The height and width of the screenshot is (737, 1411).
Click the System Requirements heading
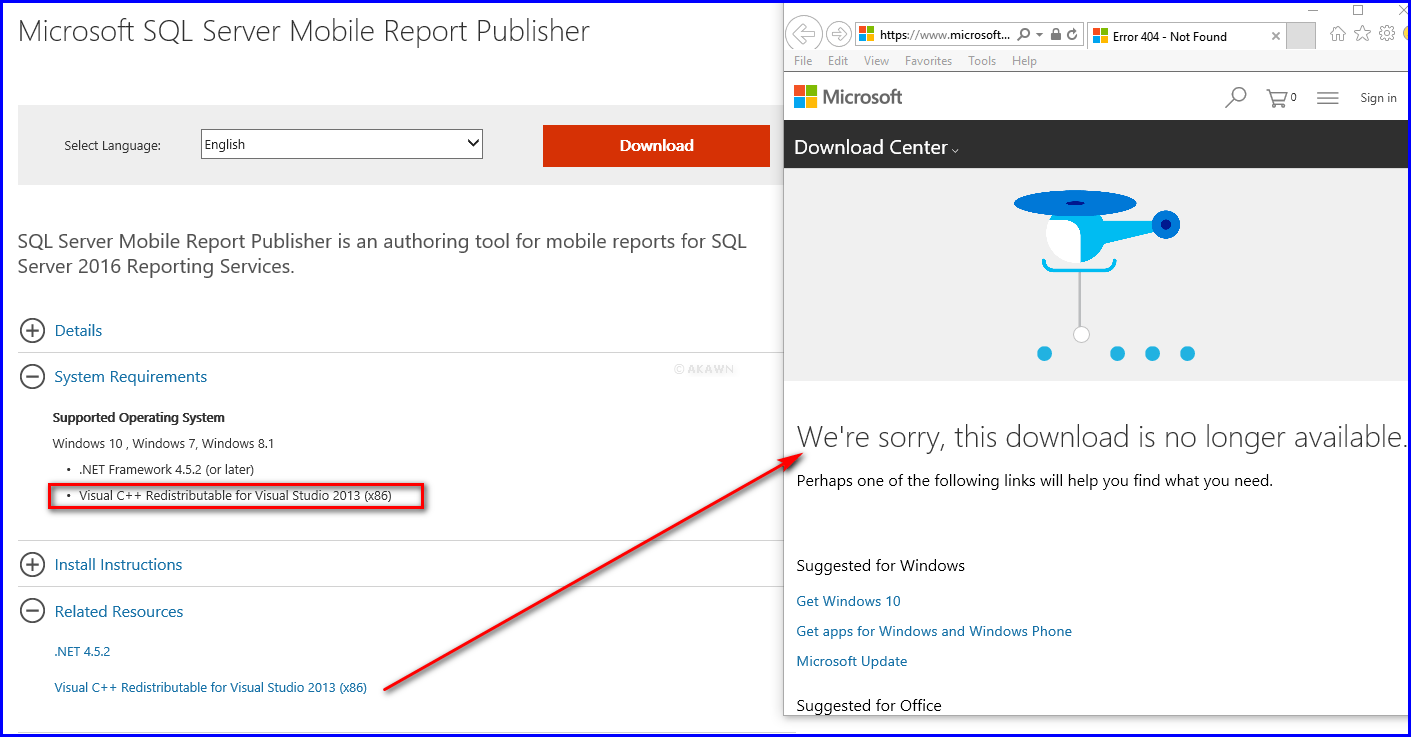point(131,376)
